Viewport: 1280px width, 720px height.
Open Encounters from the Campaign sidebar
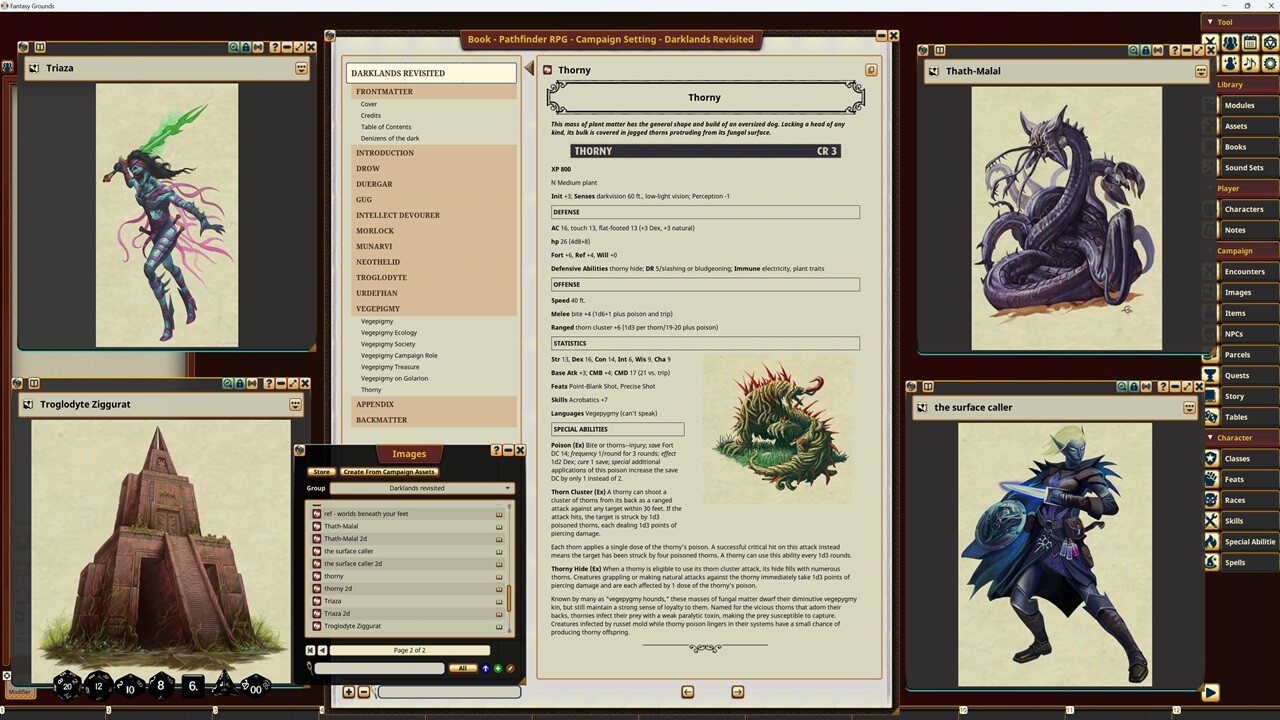(x=1244, y=271)
